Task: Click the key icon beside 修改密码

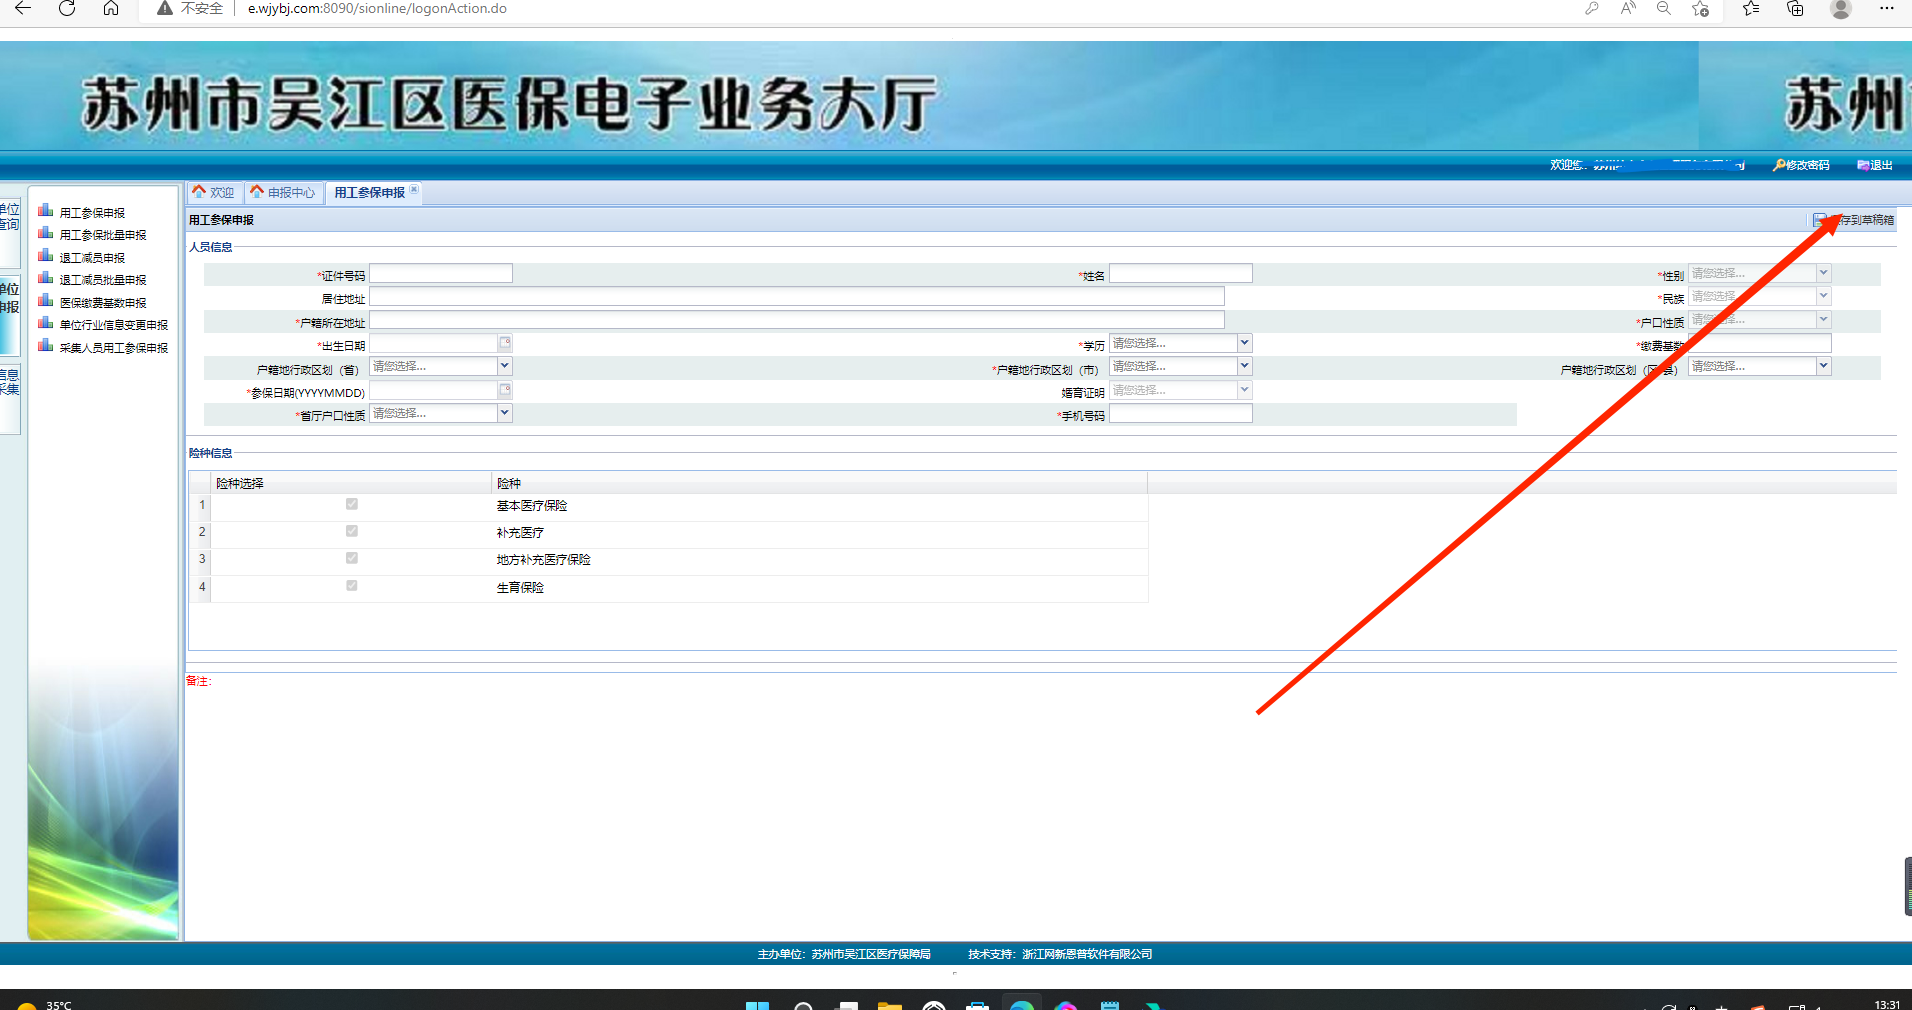Action: (x=1778, y=165)
